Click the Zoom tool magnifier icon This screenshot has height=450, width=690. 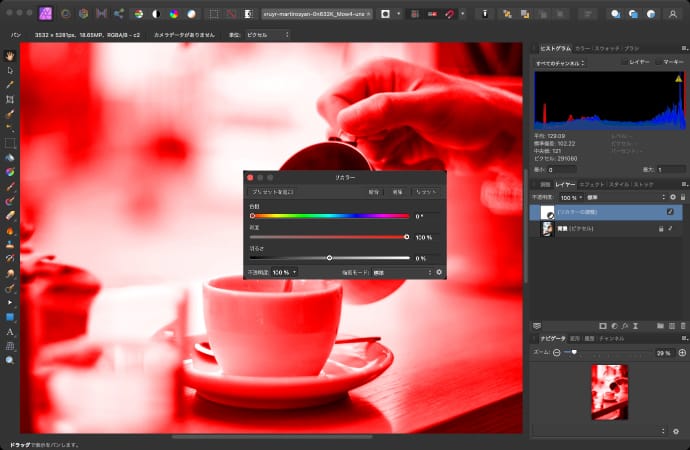[x=10, y=359]
